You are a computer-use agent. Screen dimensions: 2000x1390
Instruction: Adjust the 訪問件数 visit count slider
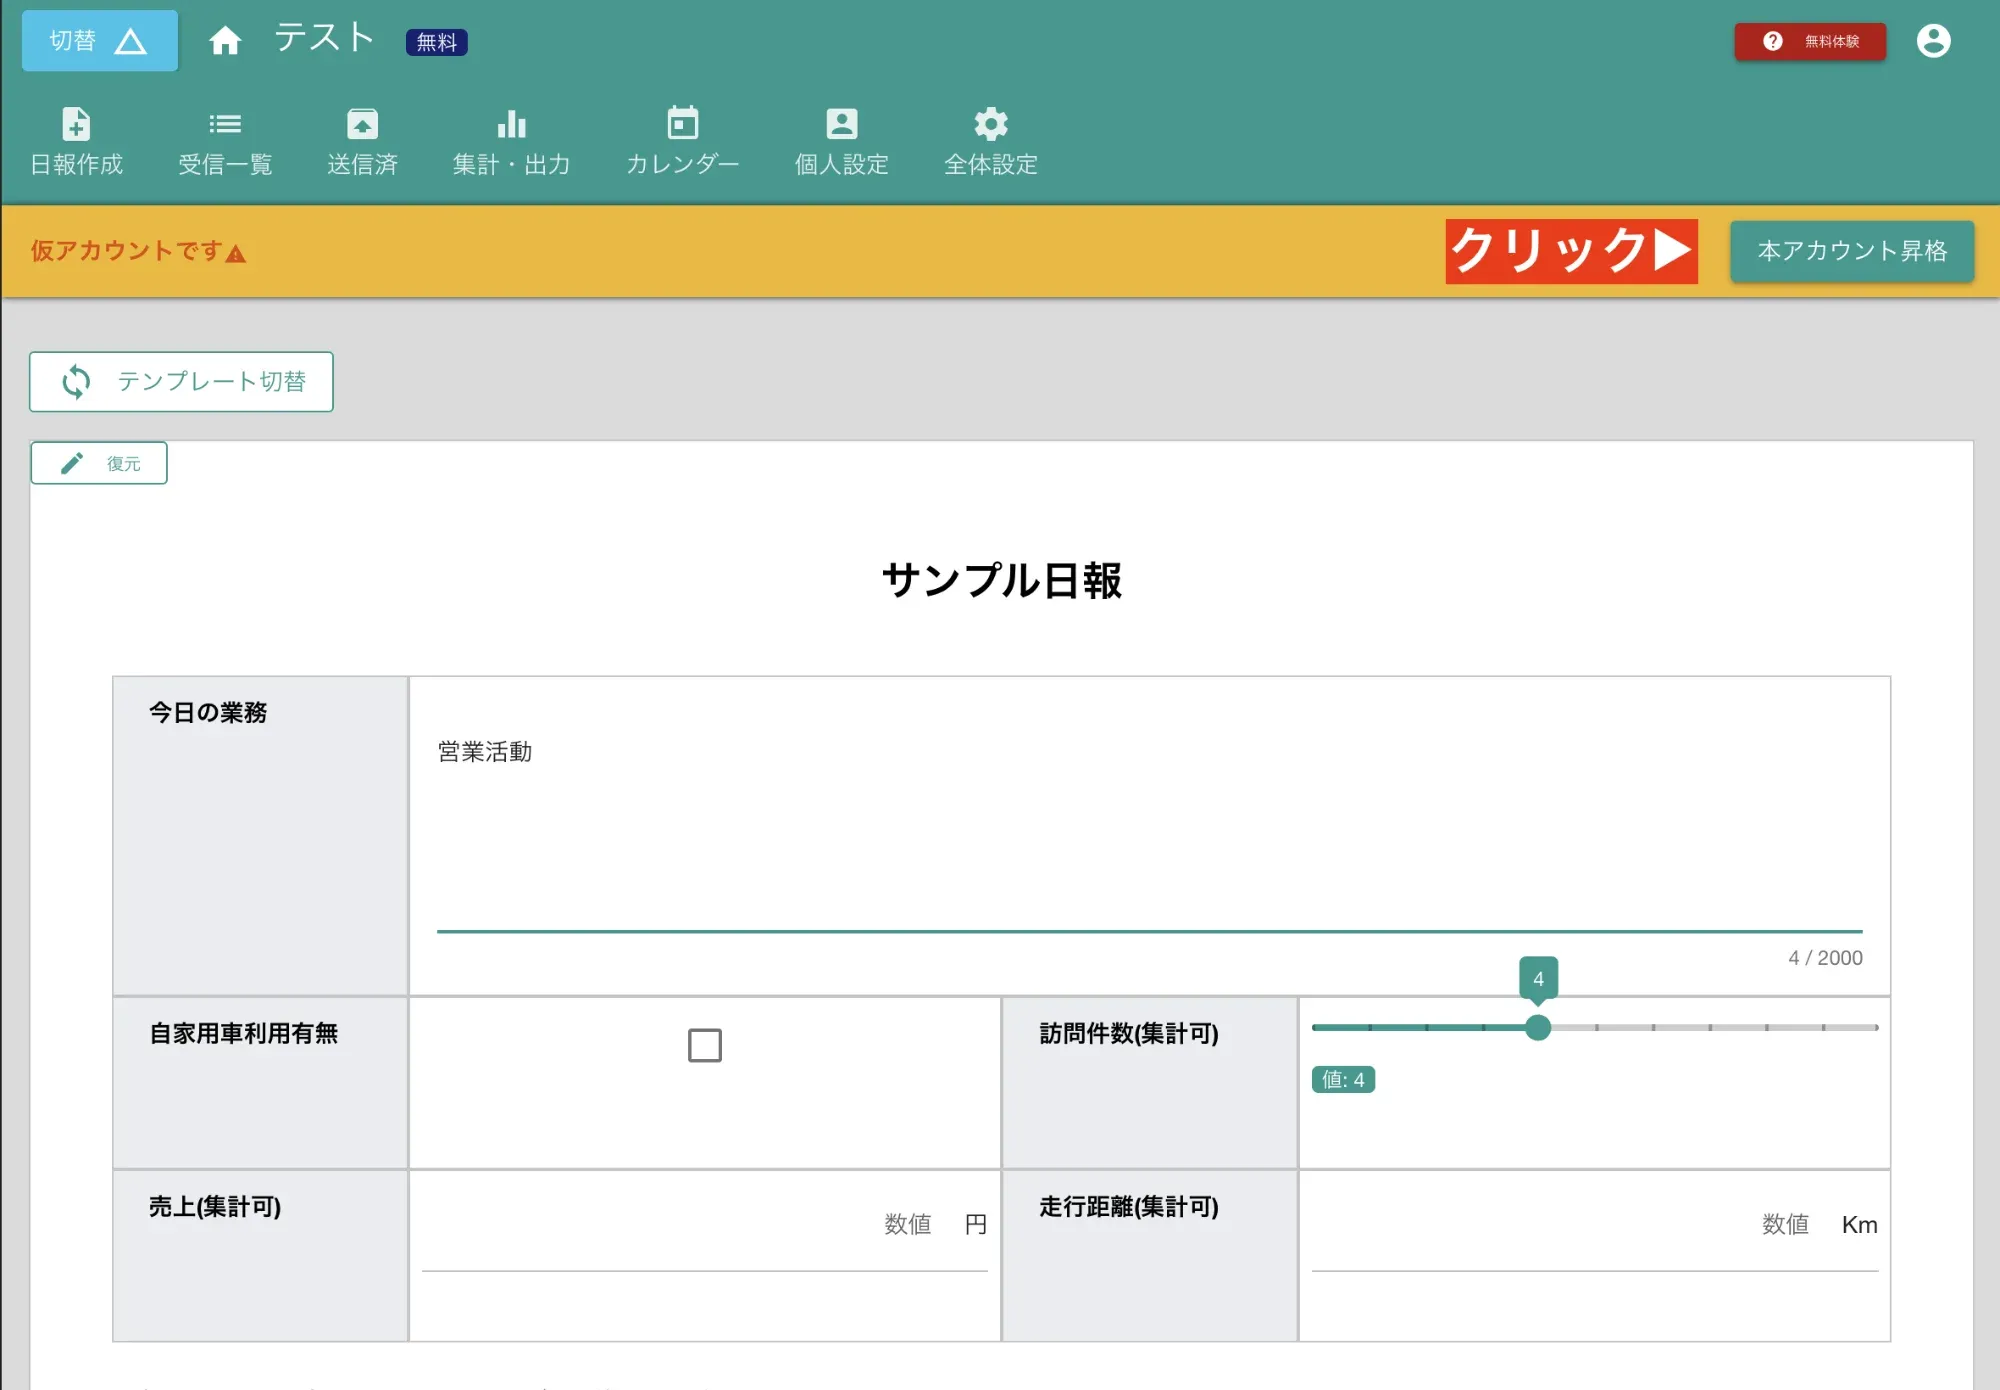(1538, 1027)
